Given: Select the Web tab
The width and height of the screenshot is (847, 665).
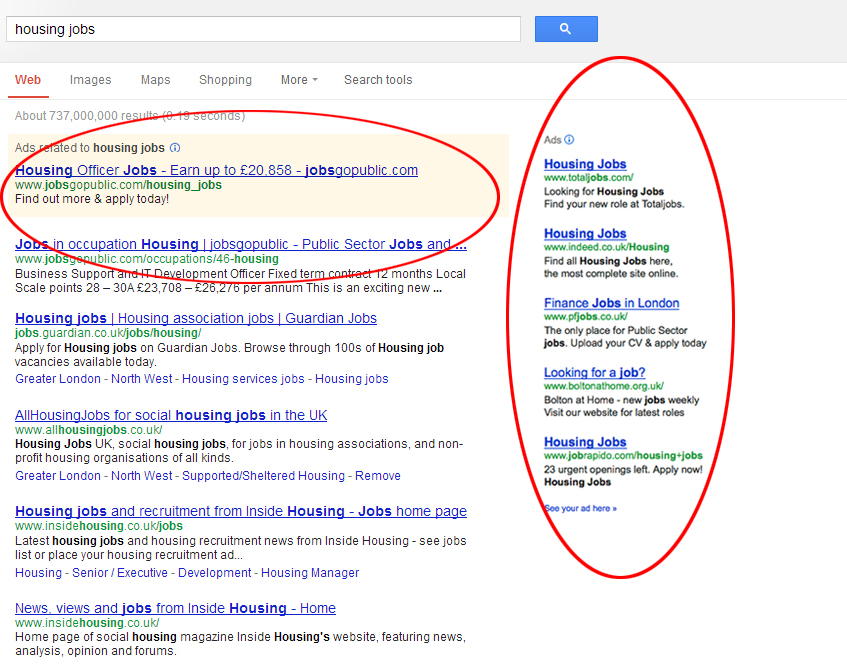Looking at the screenshot, I should point(28,80).
